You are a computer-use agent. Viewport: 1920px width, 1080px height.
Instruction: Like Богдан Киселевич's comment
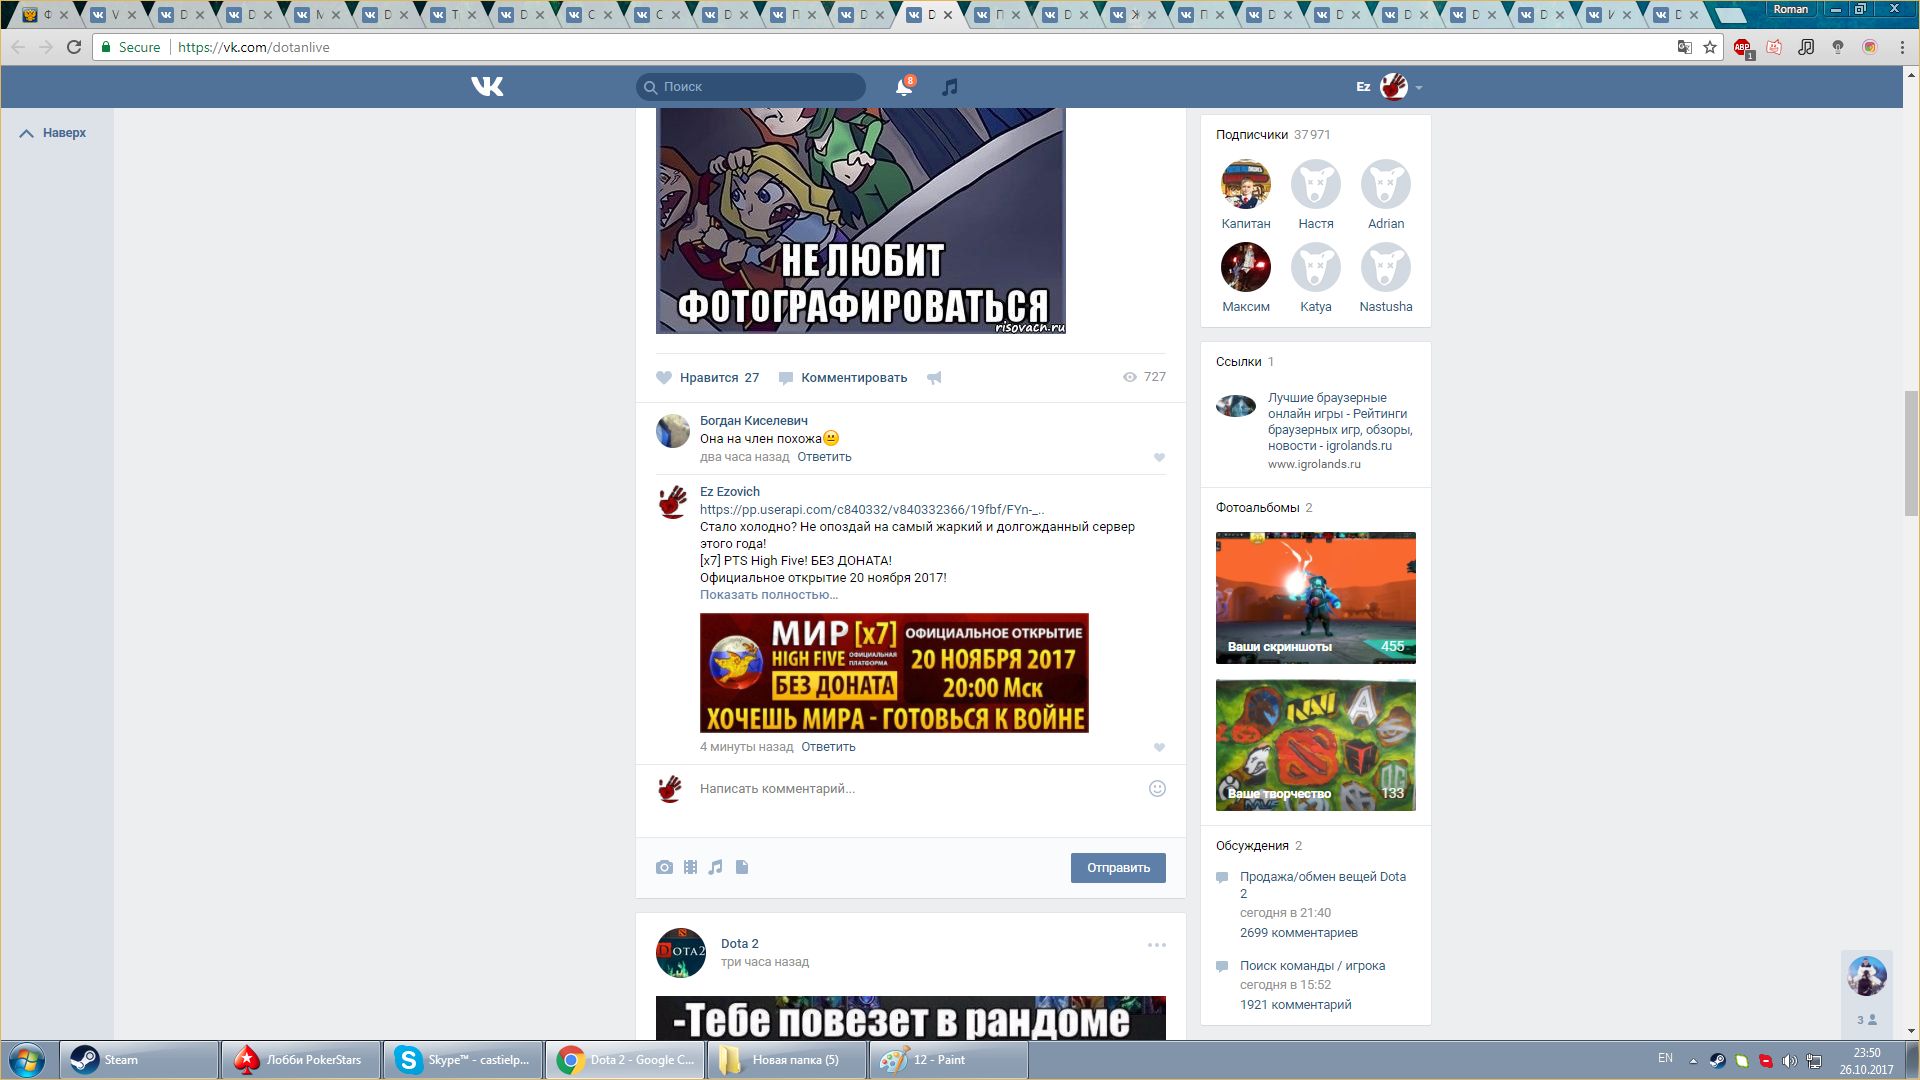point(1159,457)
